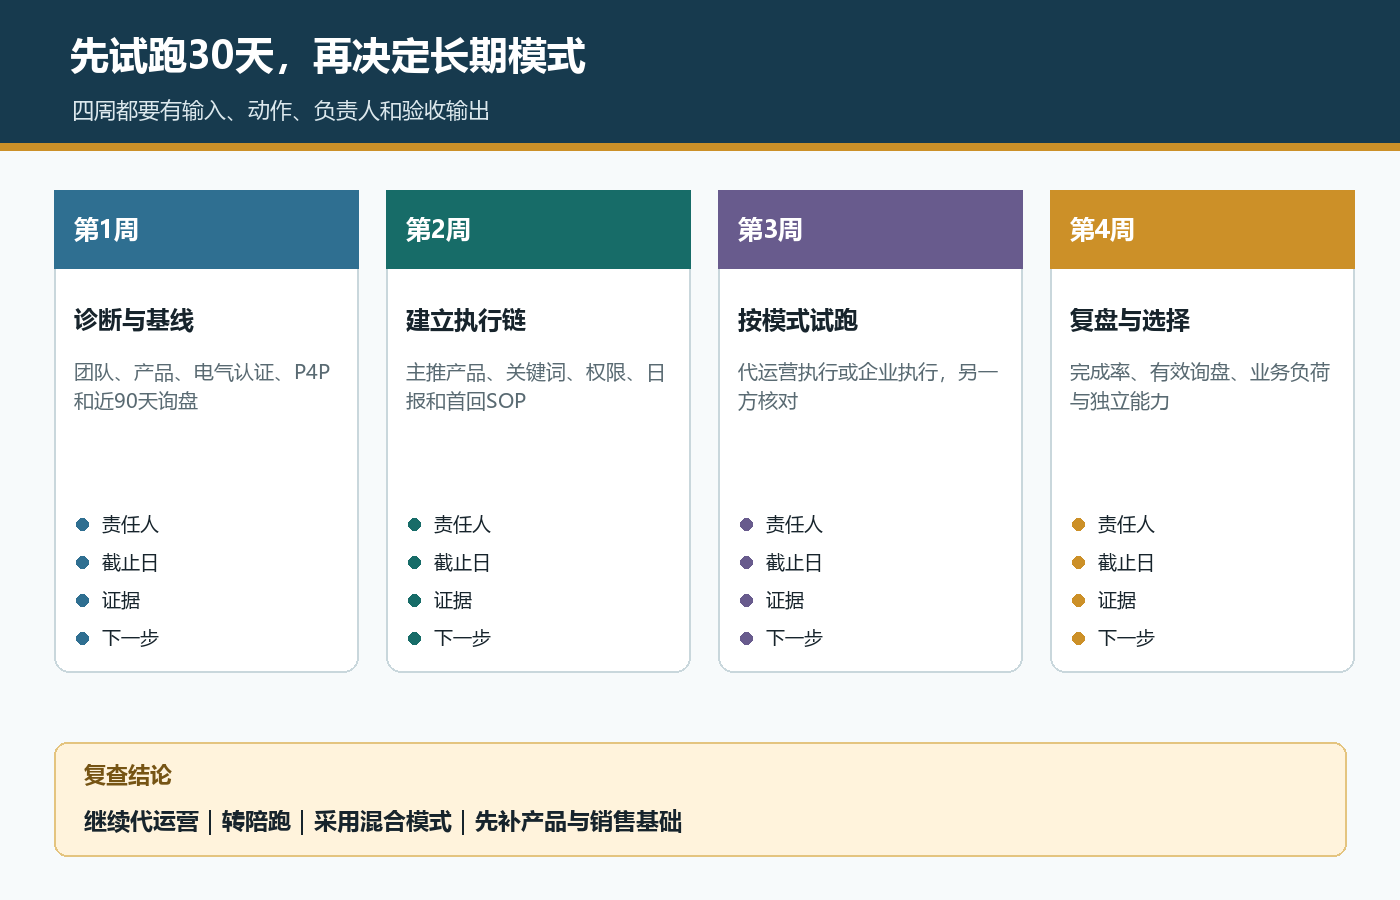This screenshot has width=1400, height=900.
Task: Click the option 继续代运营
Action: coord(141,822)
